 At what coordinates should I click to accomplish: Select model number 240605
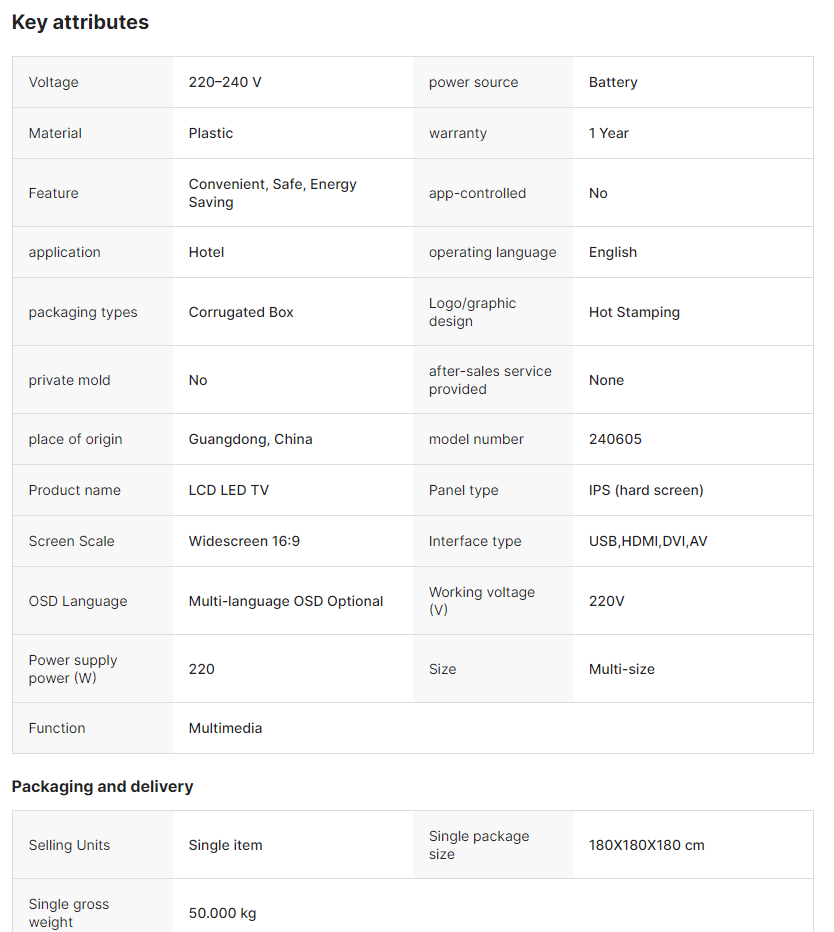tap(615, 439)
